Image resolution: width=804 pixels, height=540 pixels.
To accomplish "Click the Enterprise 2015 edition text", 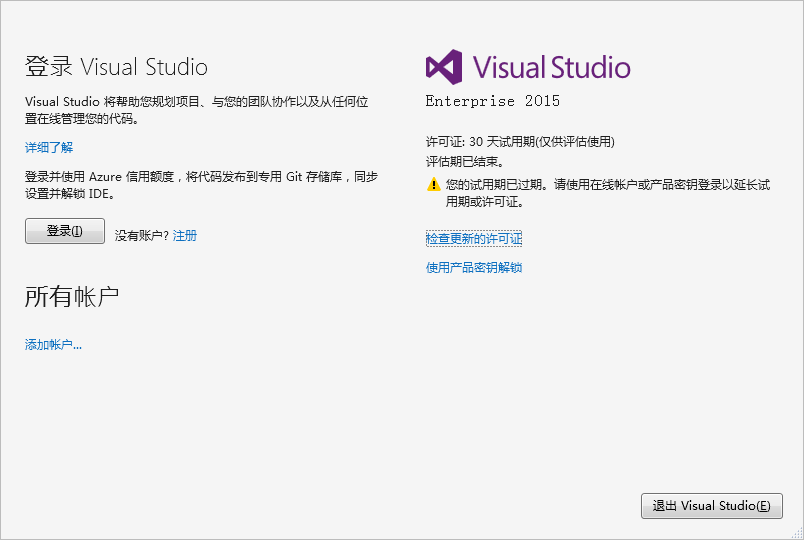I will pyautogui.click(x=492, y=101).
